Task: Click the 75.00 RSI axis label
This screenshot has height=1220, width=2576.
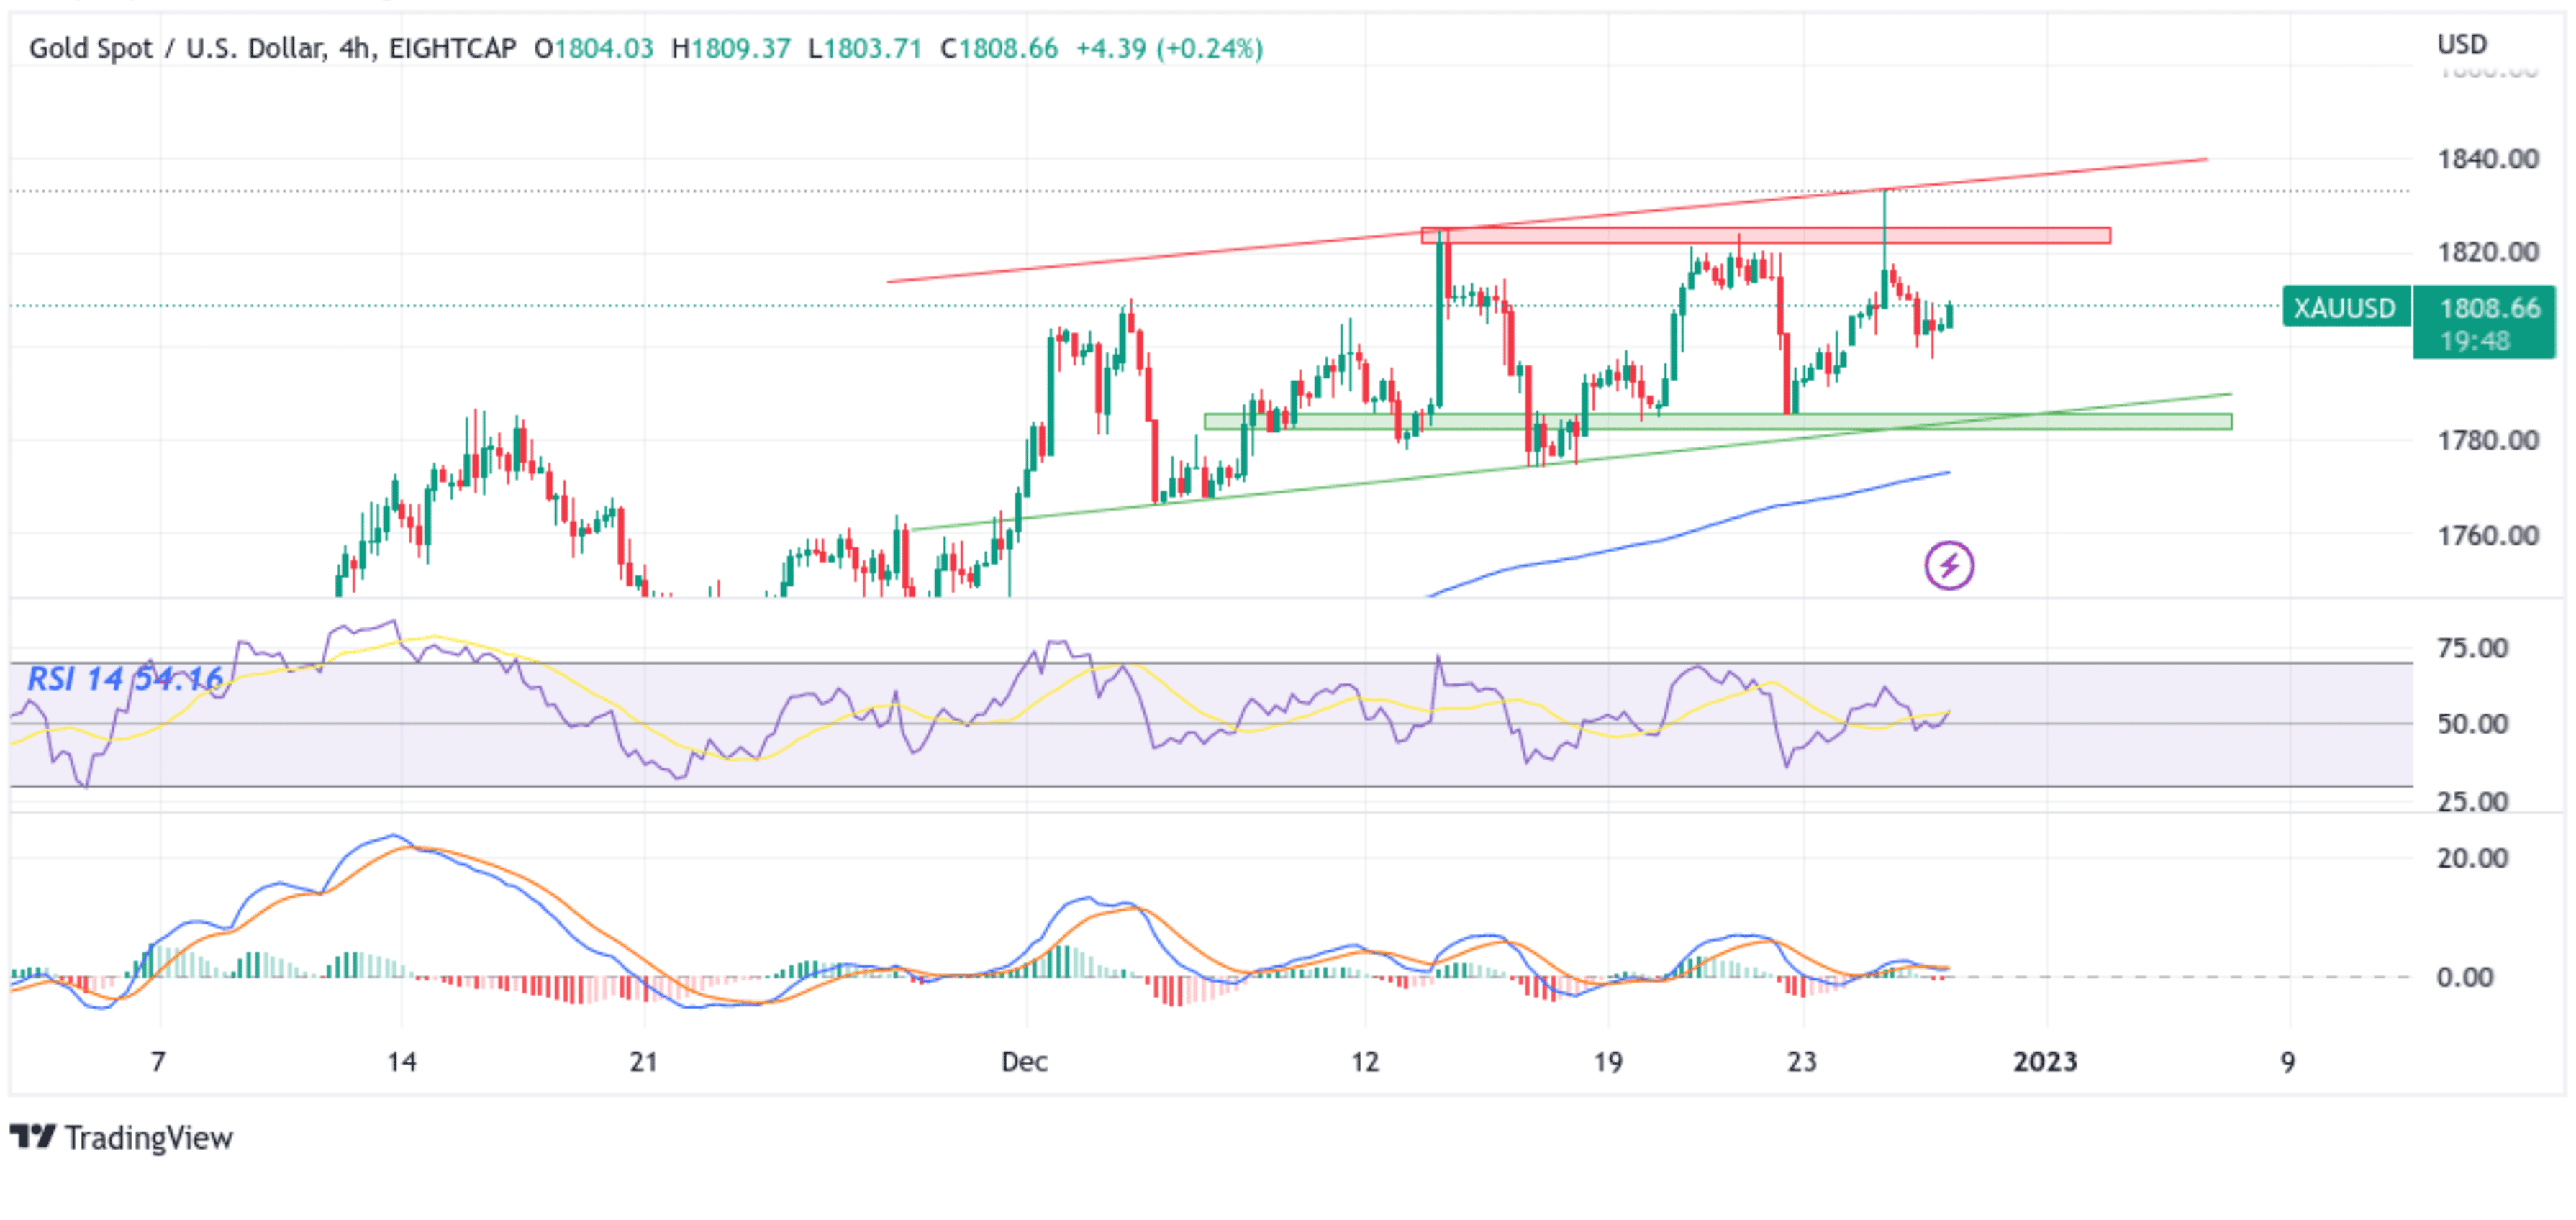Action: [2472, 648]
